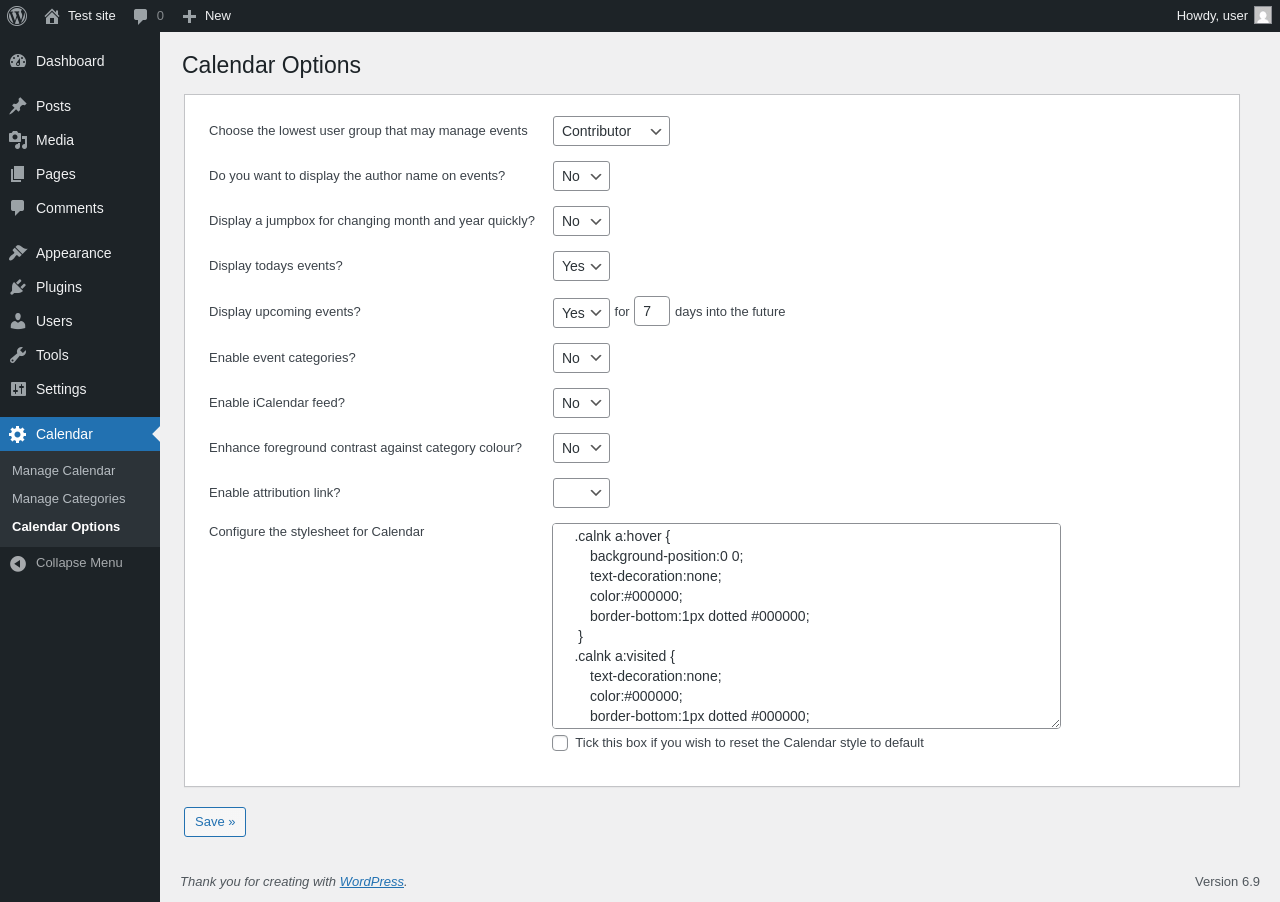This screenshot has height=902, width=1280.
Task: Open the Enable attribution link dropdown
Action: [581, 493]
